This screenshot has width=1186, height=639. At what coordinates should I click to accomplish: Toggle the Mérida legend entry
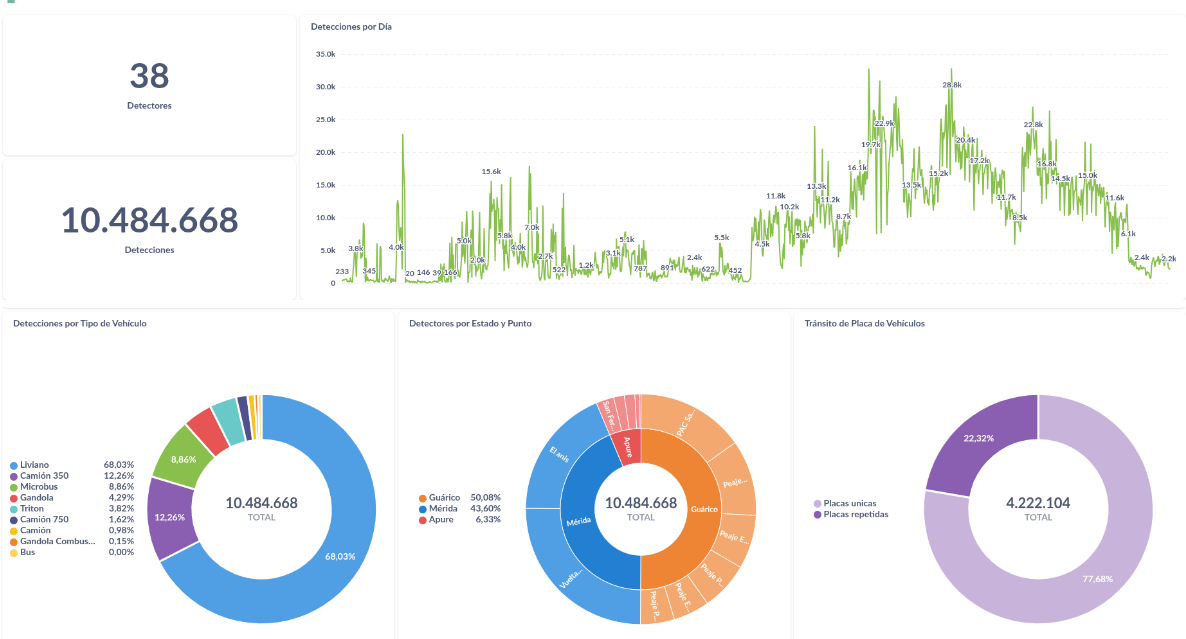click(x=443, y=508)
